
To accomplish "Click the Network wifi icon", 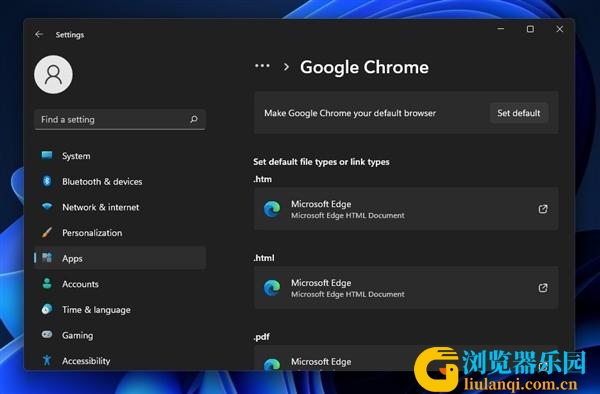I will tap(47, 207).
